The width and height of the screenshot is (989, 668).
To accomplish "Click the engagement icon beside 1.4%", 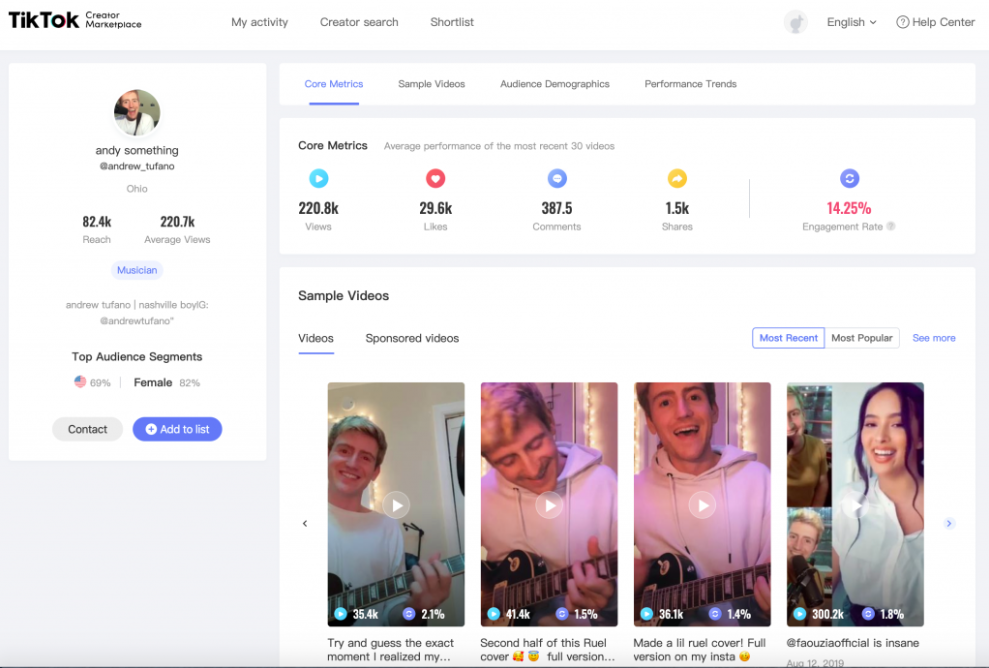I will 715,614.
